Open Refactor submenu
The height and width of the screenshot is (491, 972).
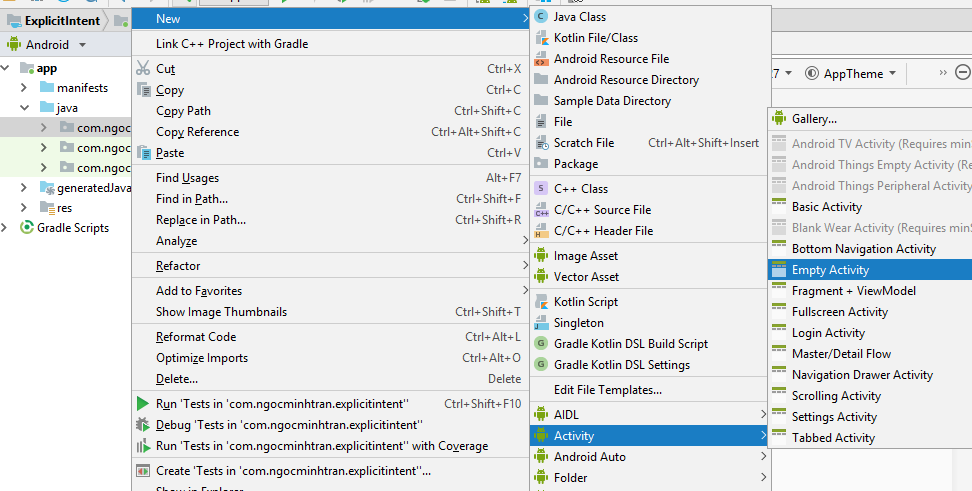click(330, 266)
